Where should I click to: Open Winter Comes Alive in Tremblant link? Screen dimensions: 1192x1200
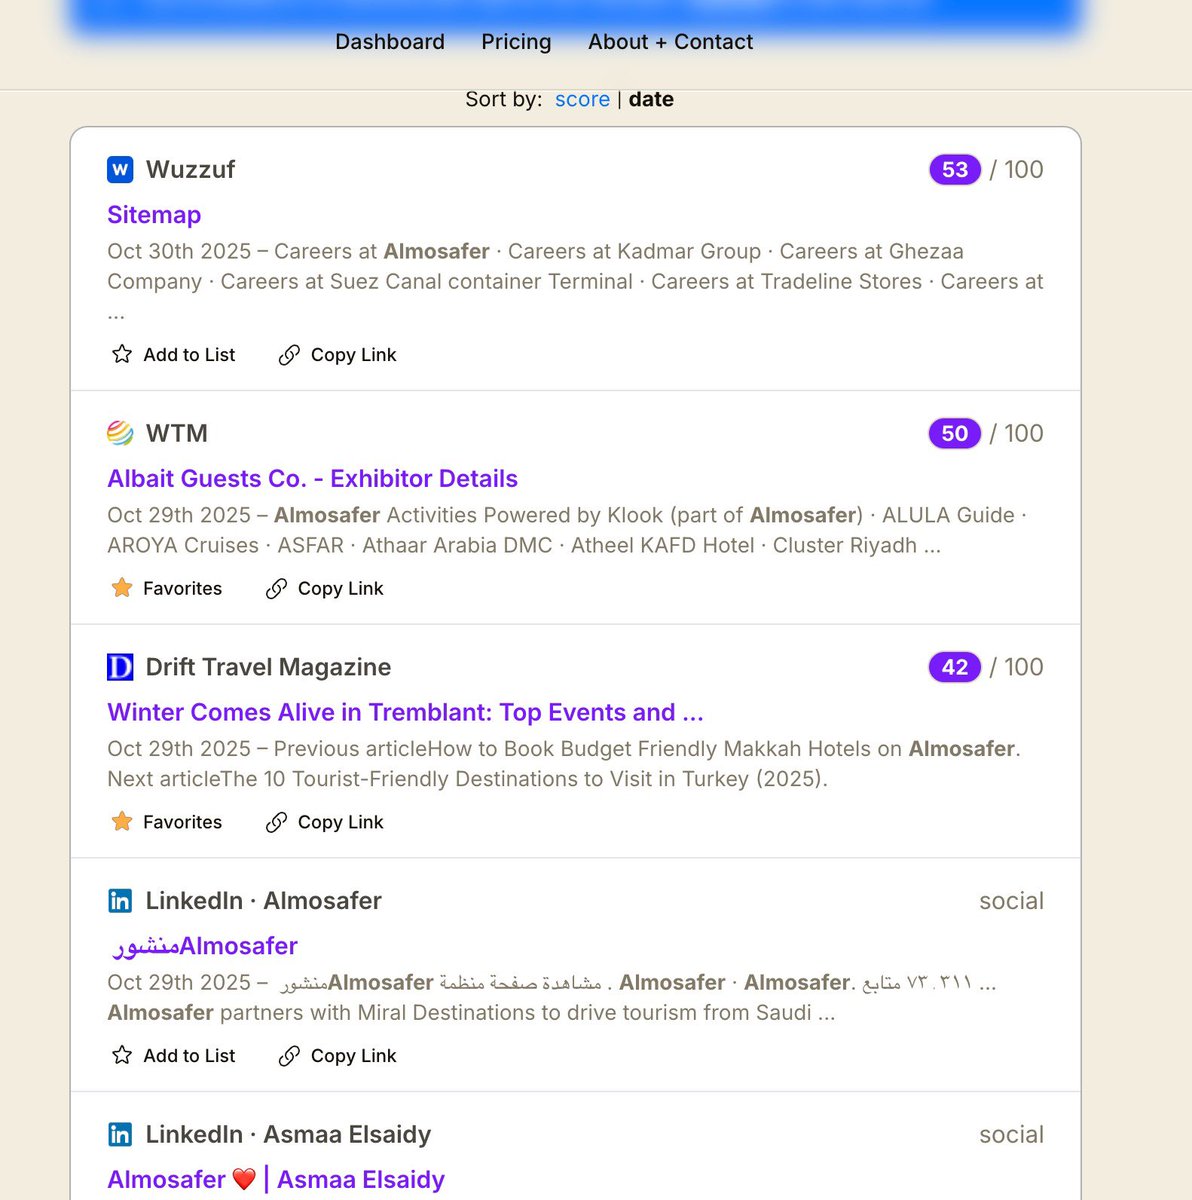[405, 712]
